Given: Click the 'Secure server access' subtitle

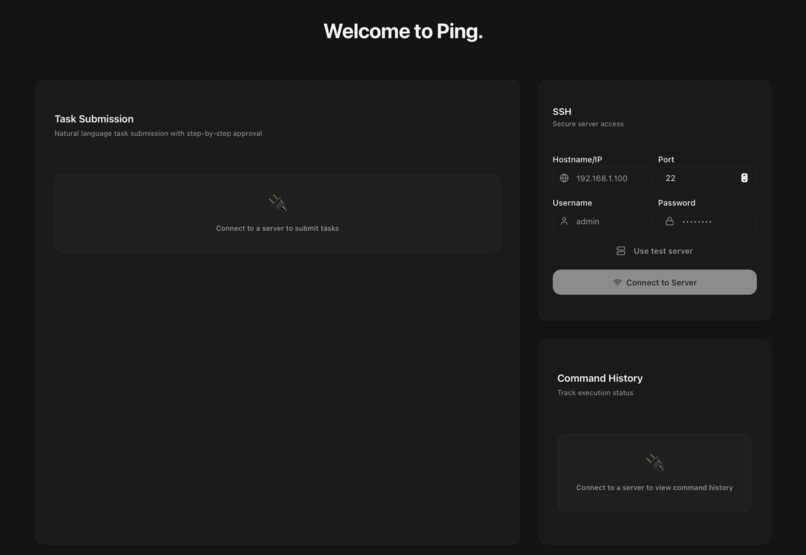Looking at the screenshot, I should click(x=588, y=124).
